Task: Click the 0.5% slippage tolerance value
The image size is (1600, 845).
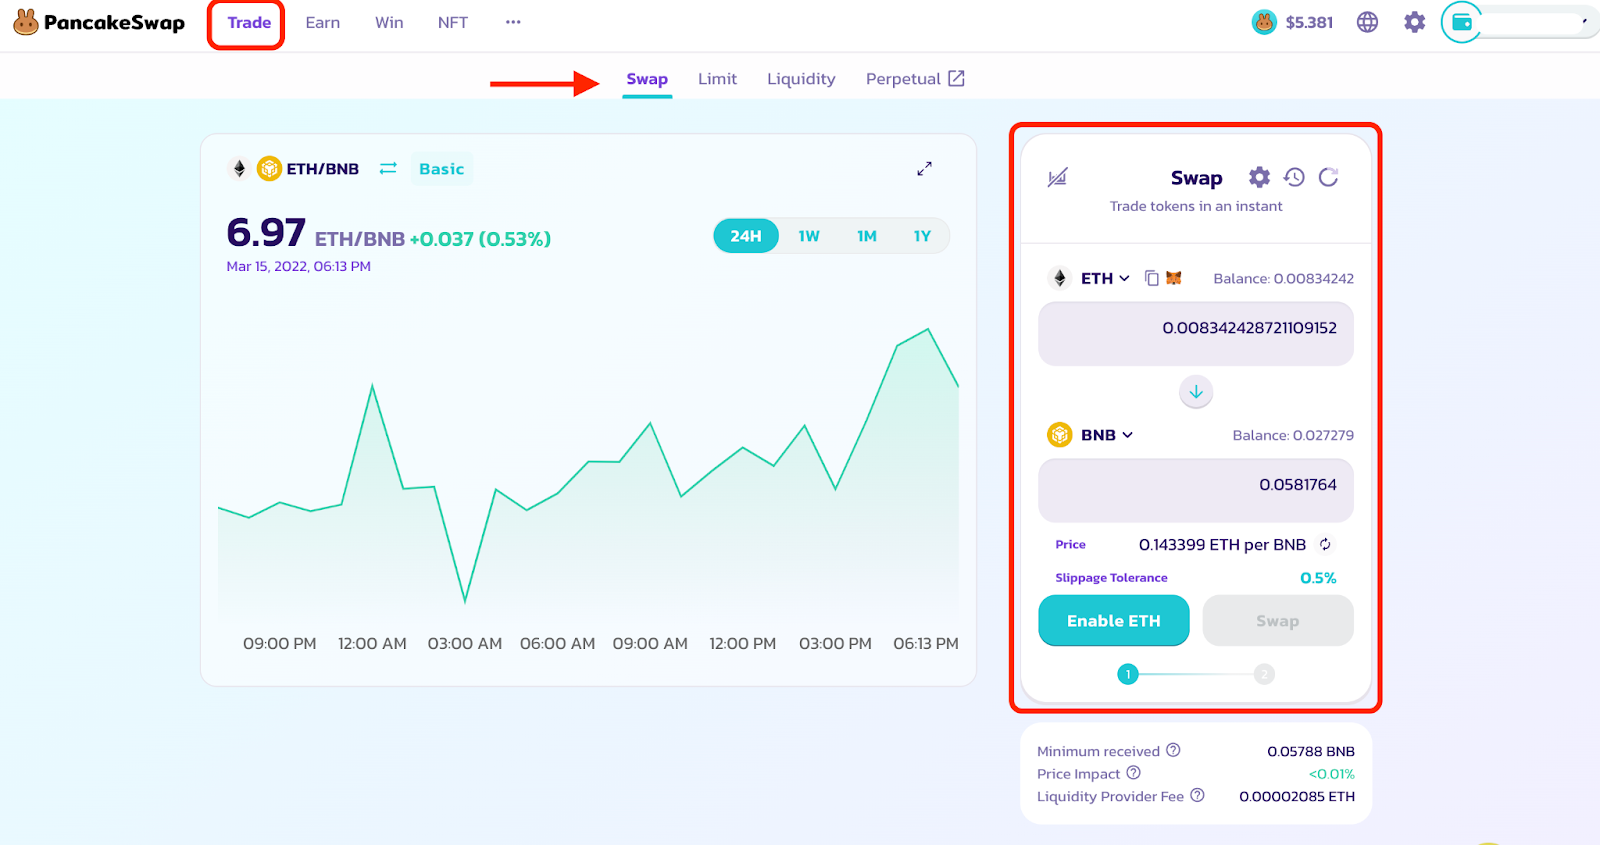Action: pyautogui.click(x=1318, y=578)
